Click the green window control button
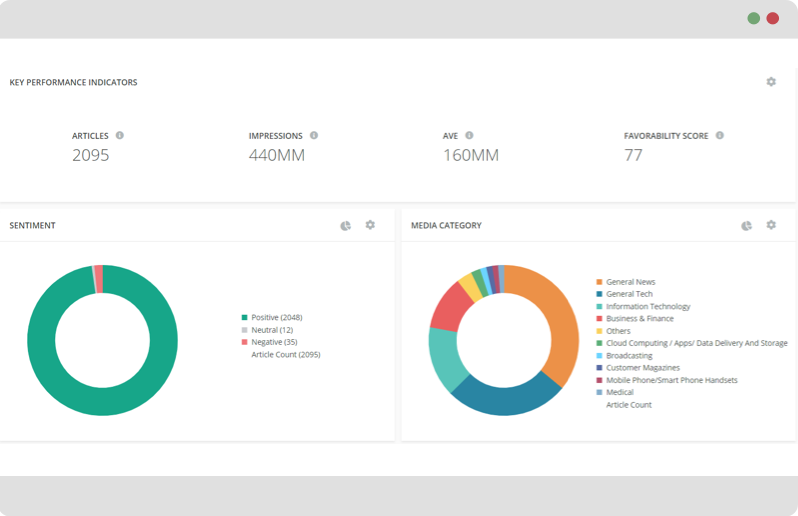The width and height of the screenshot is (798, 516). [753, 18]
